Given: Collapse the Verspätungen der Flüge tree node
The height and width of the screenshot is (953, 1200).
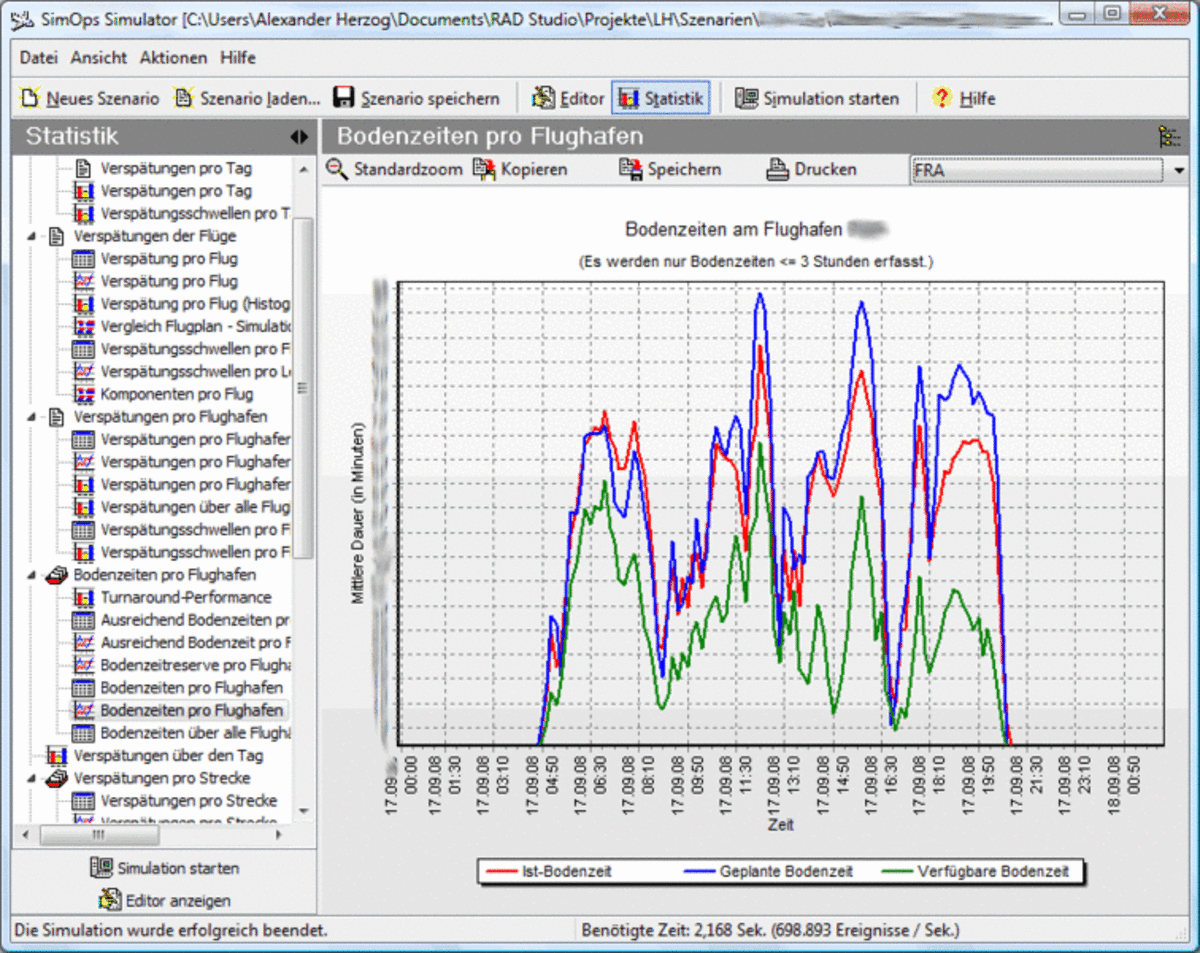Looking at the screenshot, I should click(32, 237).
